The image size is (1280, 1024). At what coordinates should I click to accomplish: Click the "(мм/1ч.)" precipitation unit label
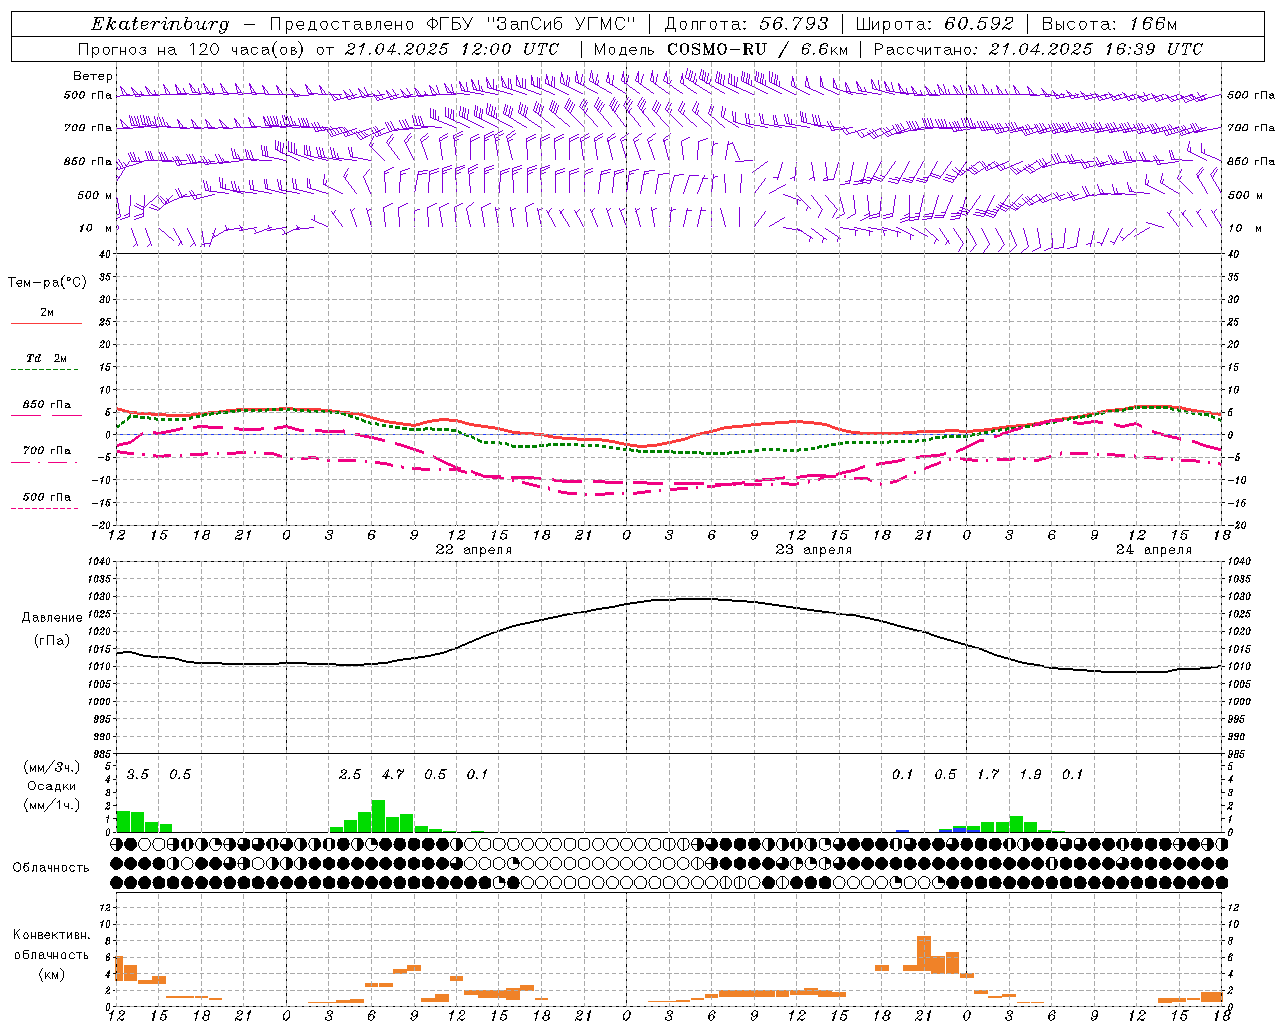(51, 805)
